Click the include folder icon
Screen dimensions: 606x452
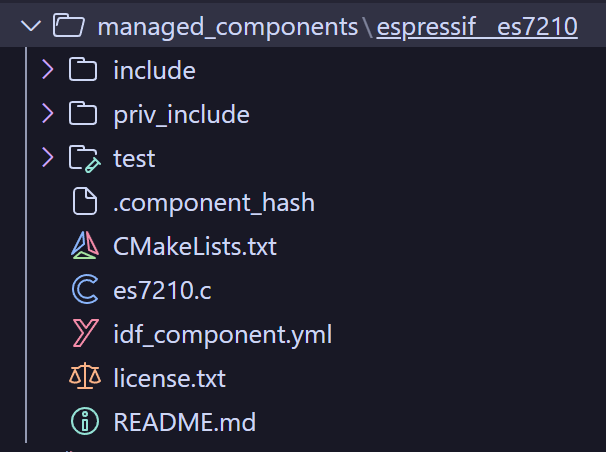click(84, 70)
